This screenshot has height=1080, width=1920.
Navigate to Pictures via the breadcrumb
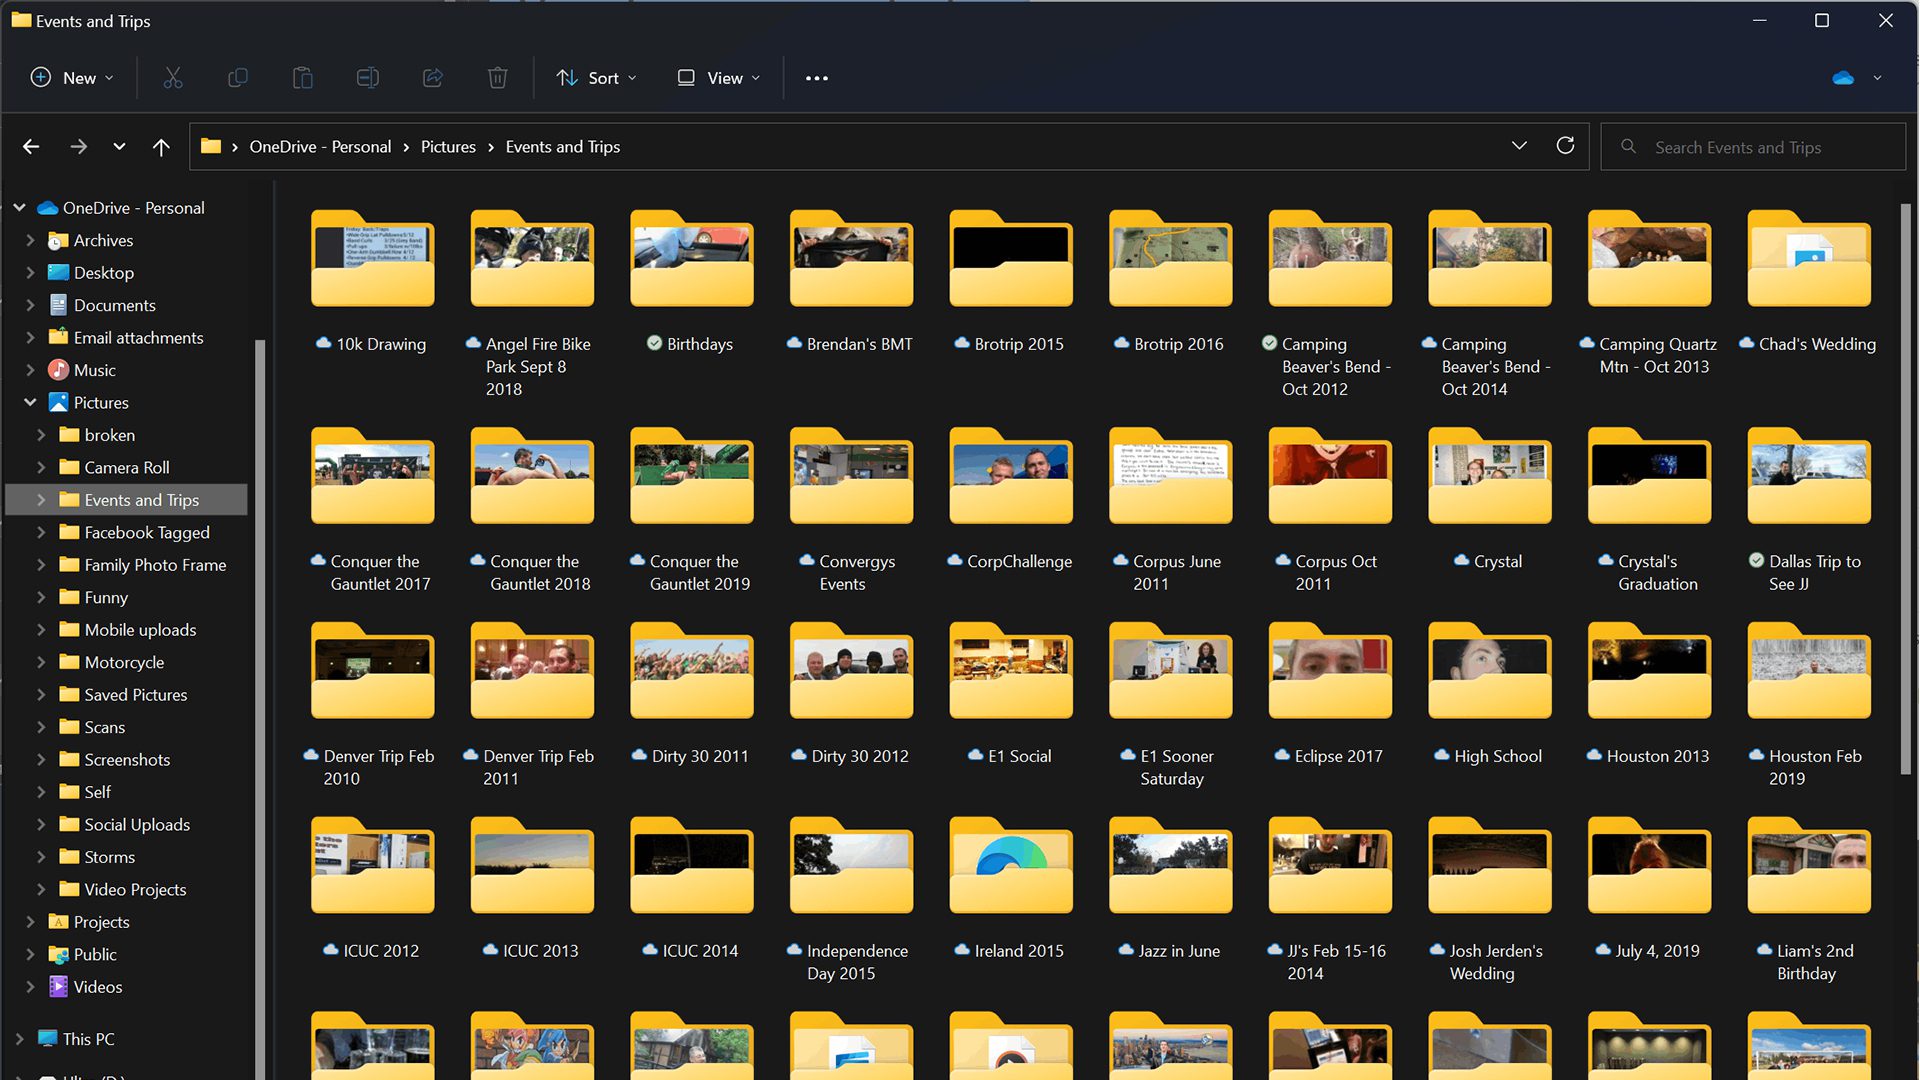[x=447, y=146]
